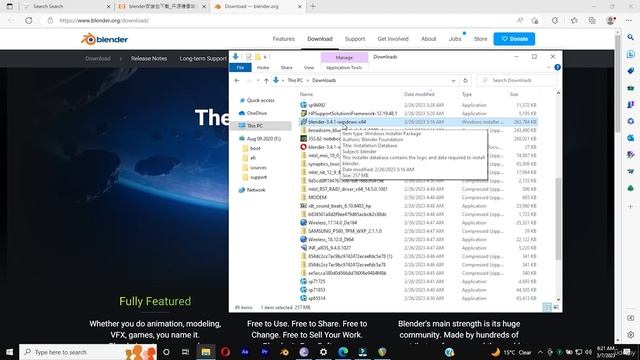Click the blender logo on website
This screenshot has width=640, height=360.
(x=104, y=39)
